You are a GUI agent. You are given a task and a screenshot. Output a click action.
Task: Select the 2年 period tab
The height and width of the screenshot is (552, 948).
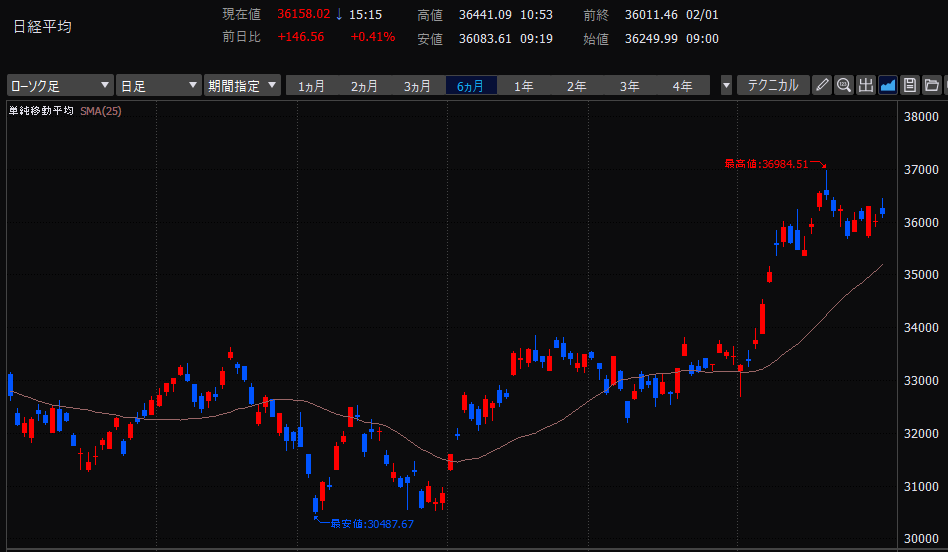pyautogui.click(x=576, y=86)
